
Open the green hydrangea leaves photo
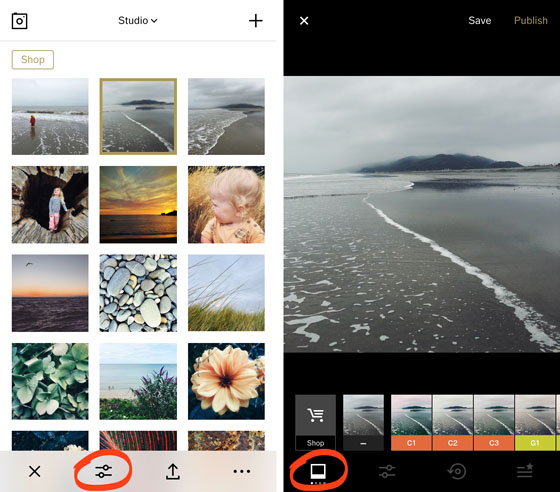point(50,381)
